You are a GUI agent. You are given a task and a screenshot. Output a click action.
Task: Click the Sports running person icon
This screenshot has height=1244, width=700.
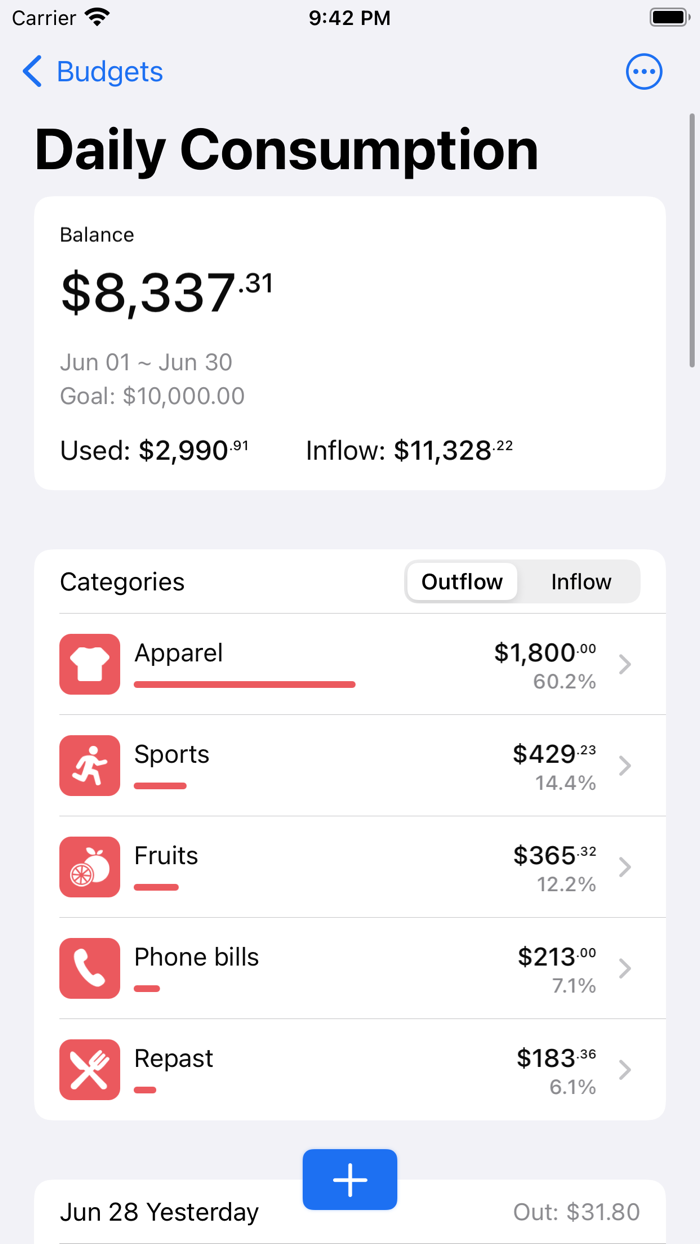pyautogui.click(x=89, y=765)
